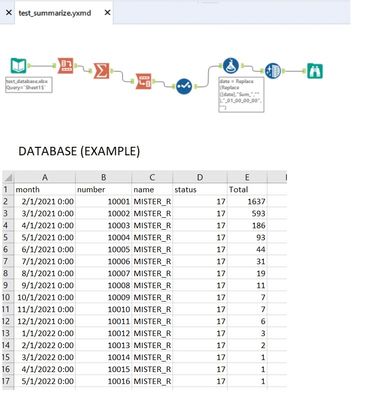Click the cell '5/1/2022 0:00'
The width and height of the screenshot is (375, 400).
tap(45, 381)
